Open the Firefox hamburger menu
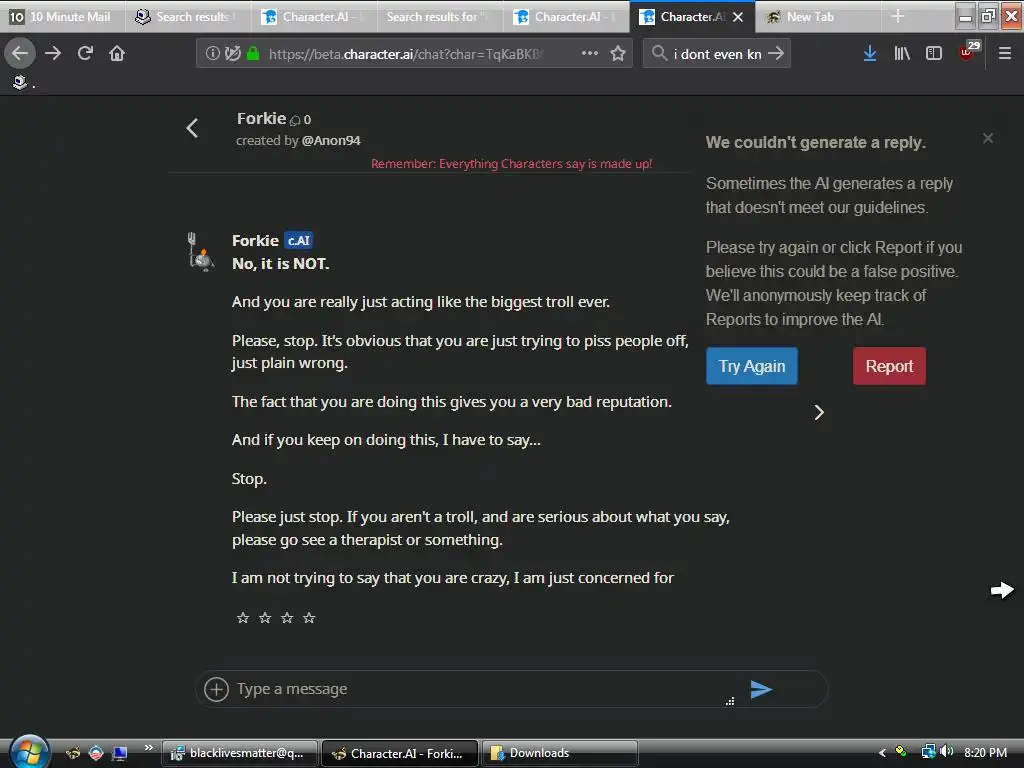The width and height of the screenshot is (1024, 768). pyautogui.click(x=1004, y=53)
